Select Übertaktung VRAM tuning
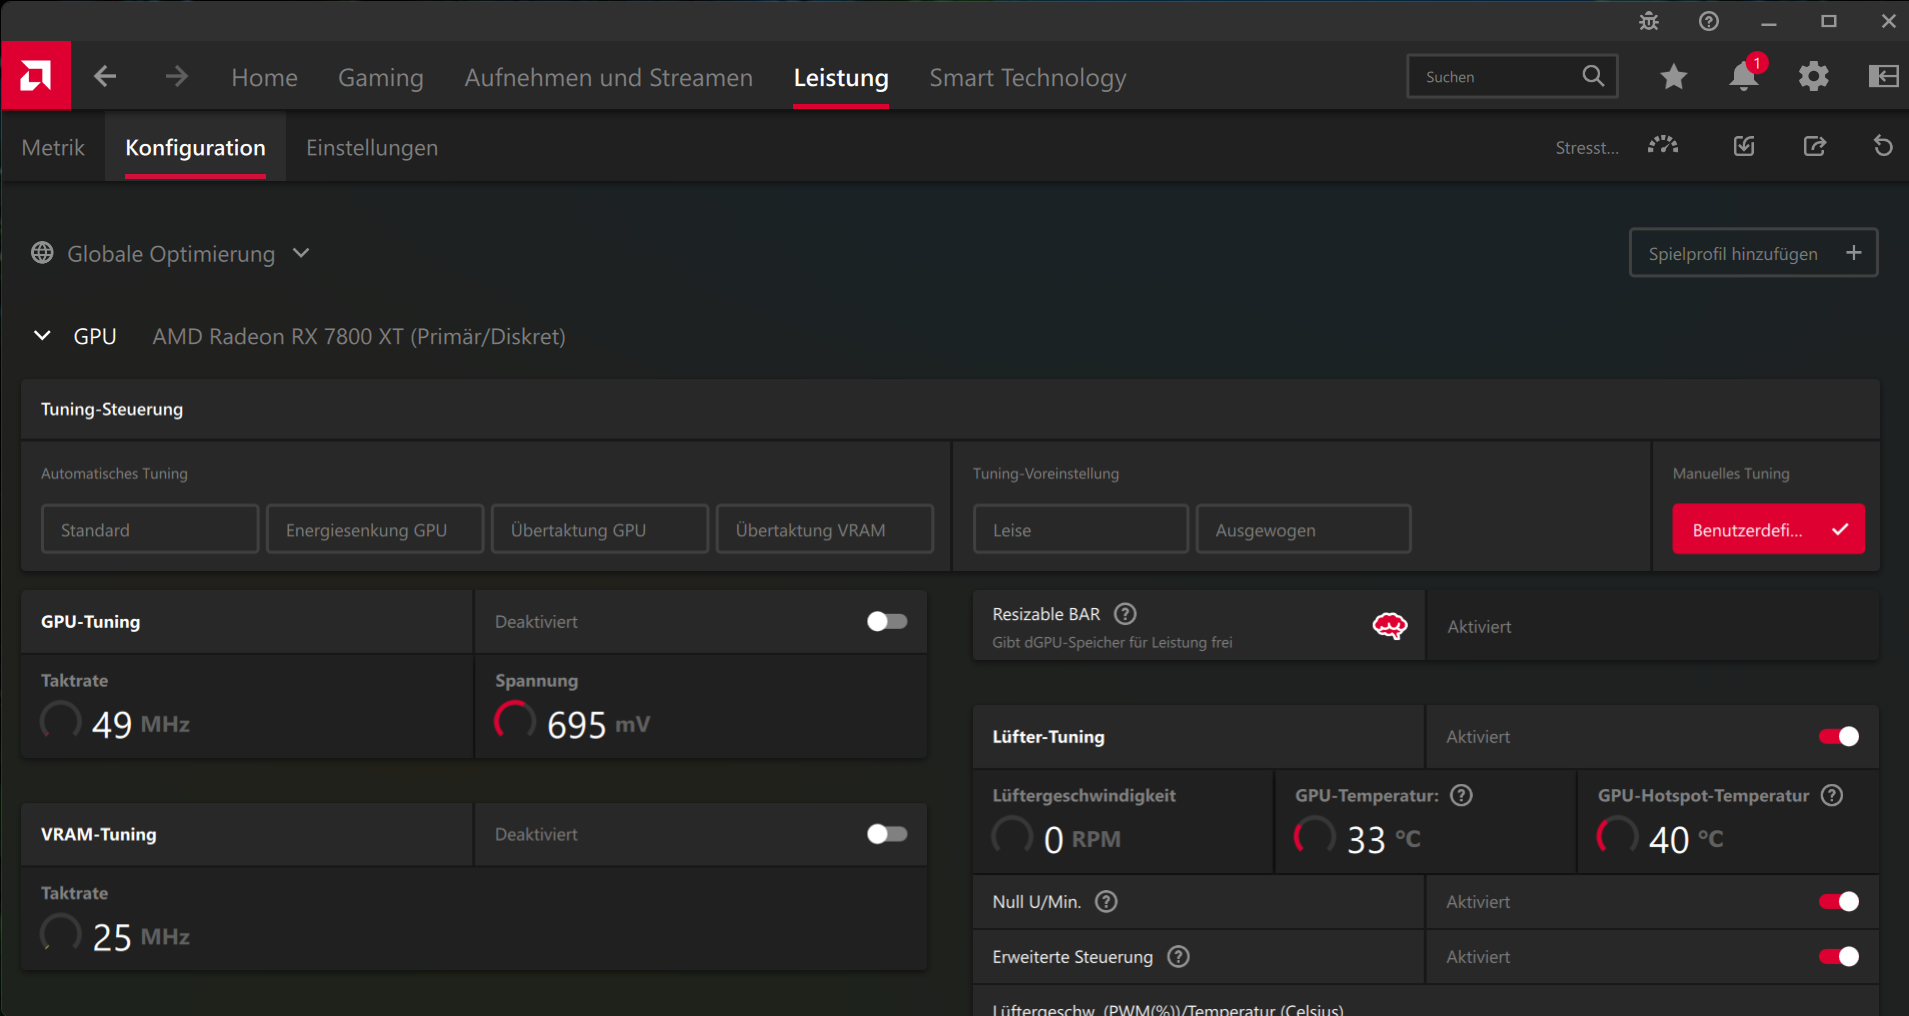This screenshot has width=1909, height=1016. coord(825,529)
